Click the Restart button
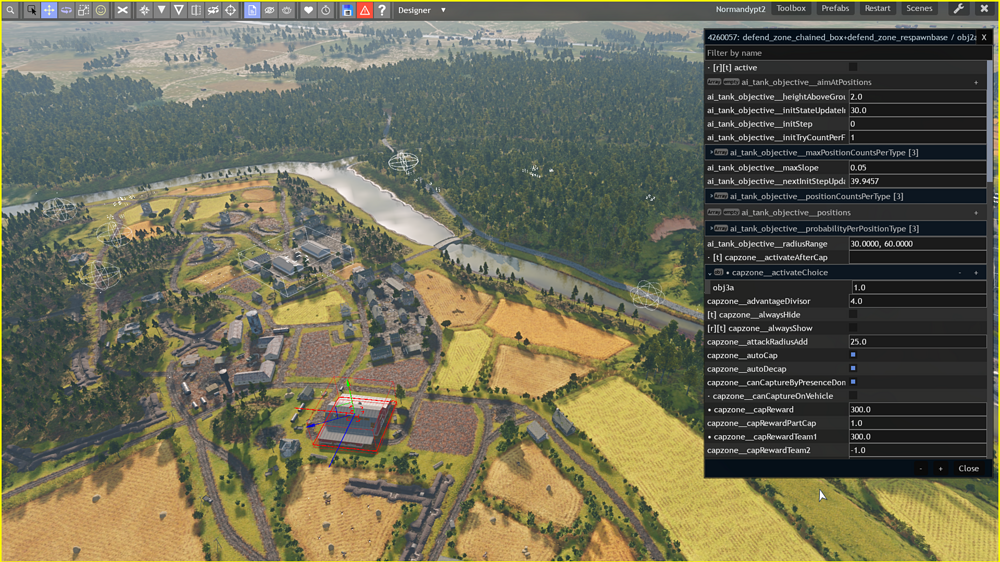The width and height of the screenshot is (1000, 562). pyautogui.click(x=877, y=9)
